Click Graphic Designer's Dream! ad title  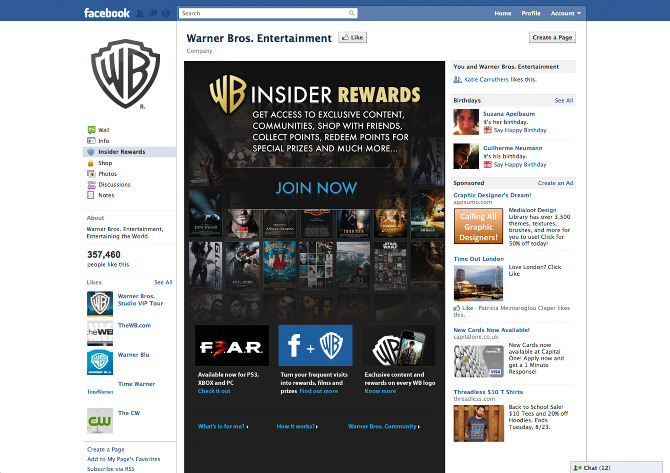tap(492, 195)
